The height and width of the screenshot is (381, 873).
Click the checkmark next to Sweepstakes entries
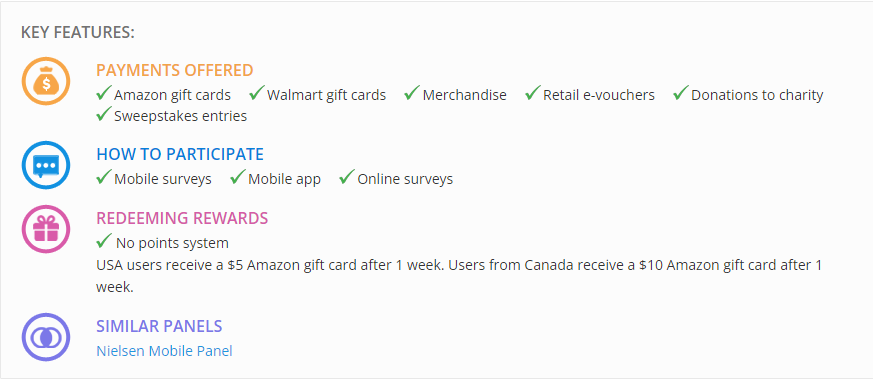point(104,114)
